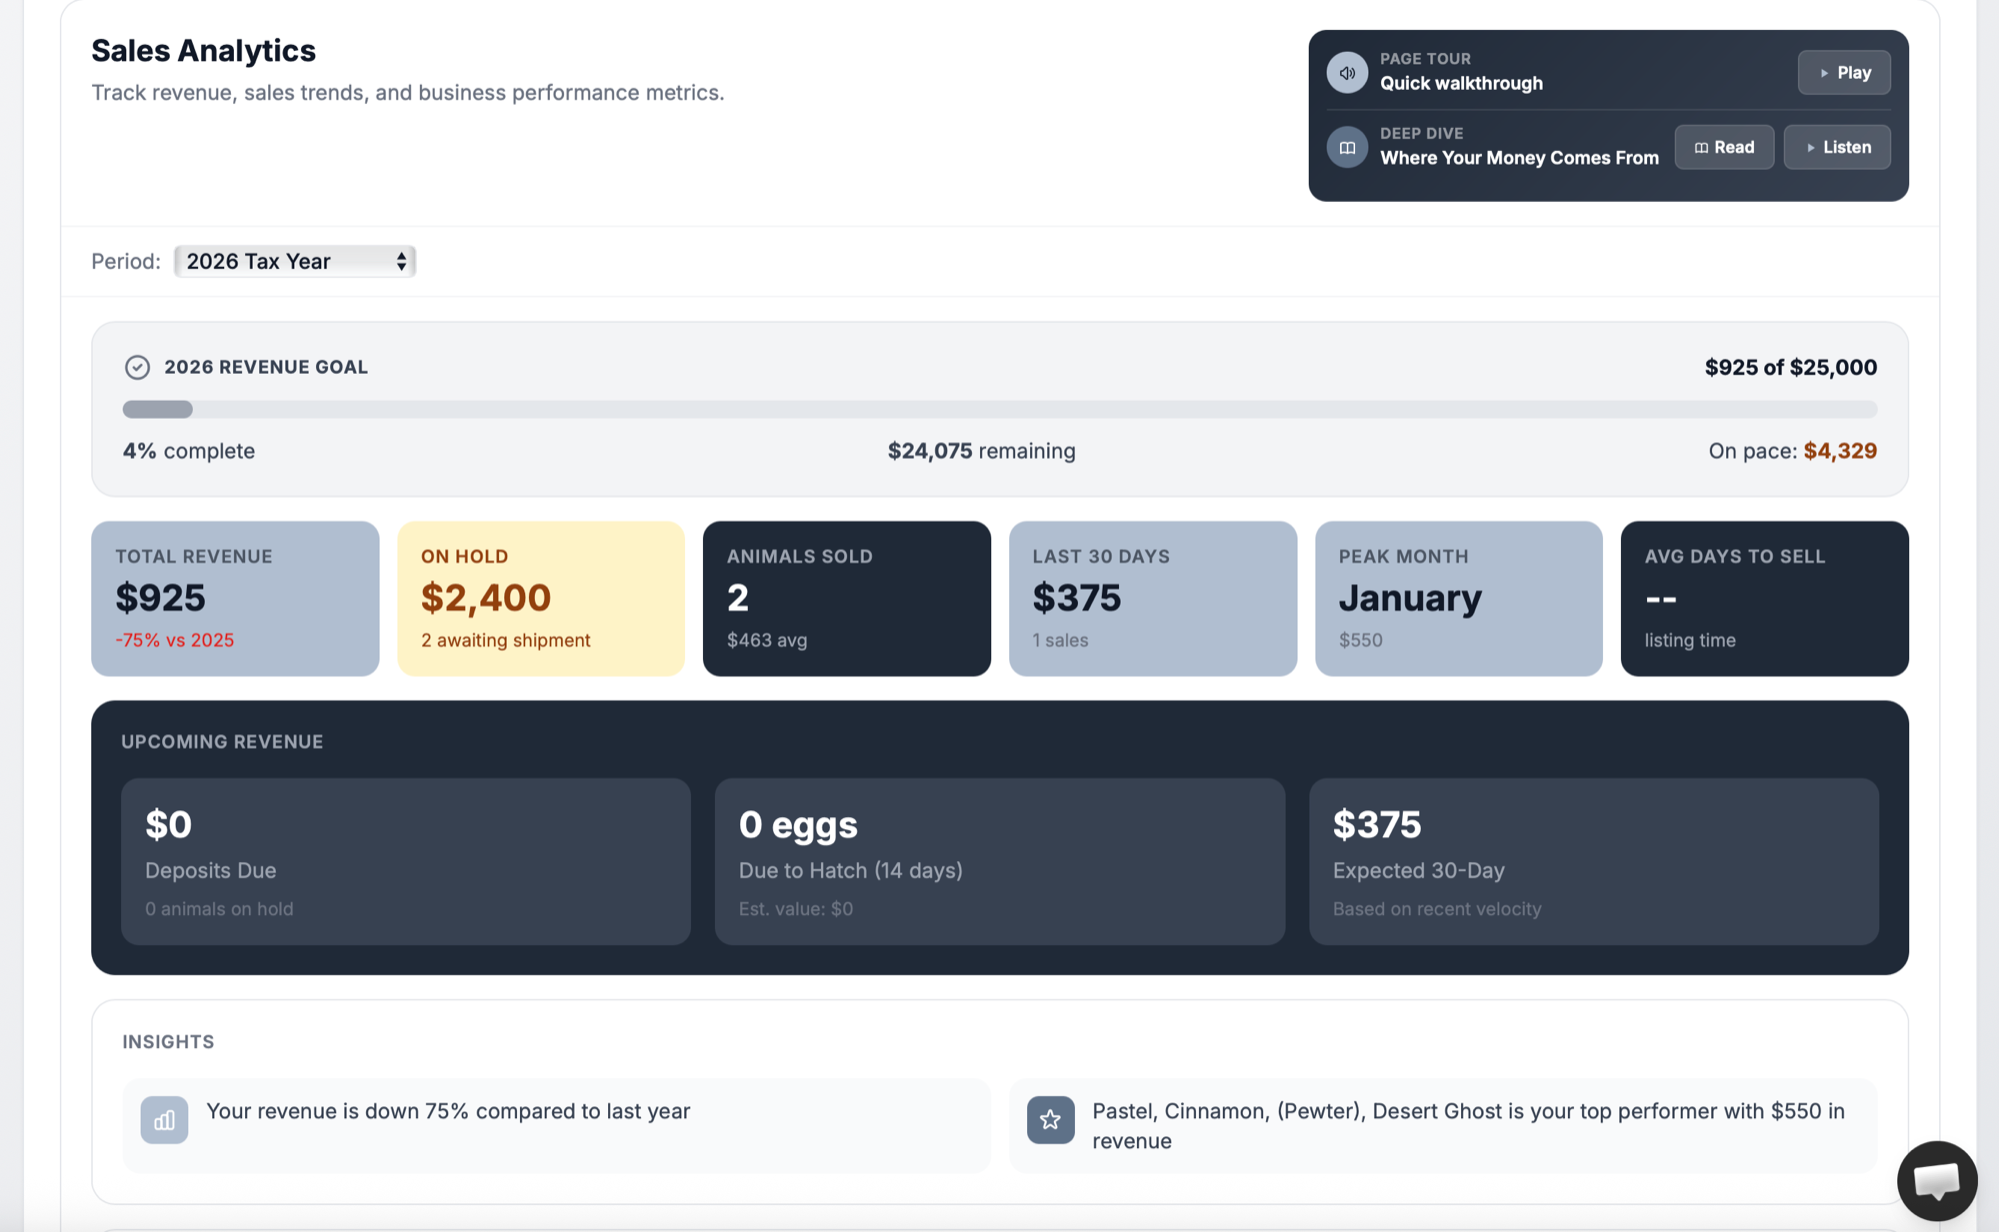Click the bar chart icon in Insights

coord(163,1120)
